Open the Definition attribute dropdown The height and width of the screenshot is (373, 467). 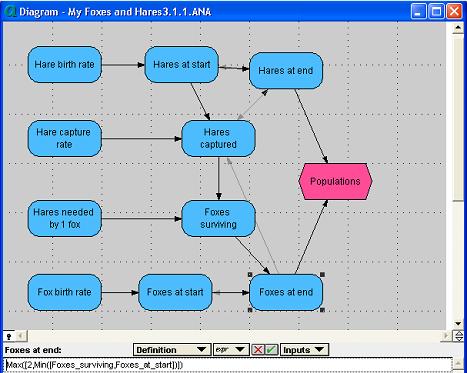pyautogui.click(x=172, y=350)
